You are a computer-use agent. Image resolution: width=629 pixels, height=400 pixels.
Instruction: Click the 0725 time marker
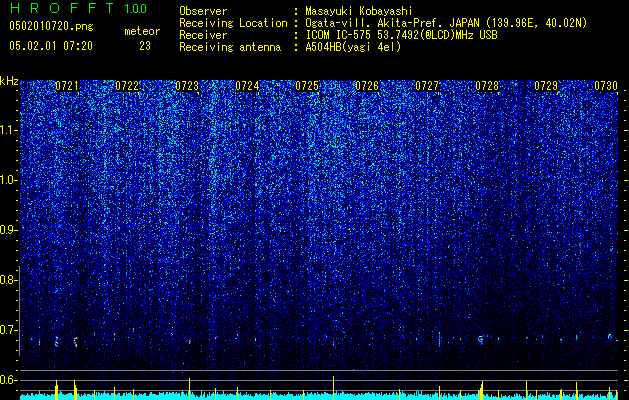coord(307,86)
